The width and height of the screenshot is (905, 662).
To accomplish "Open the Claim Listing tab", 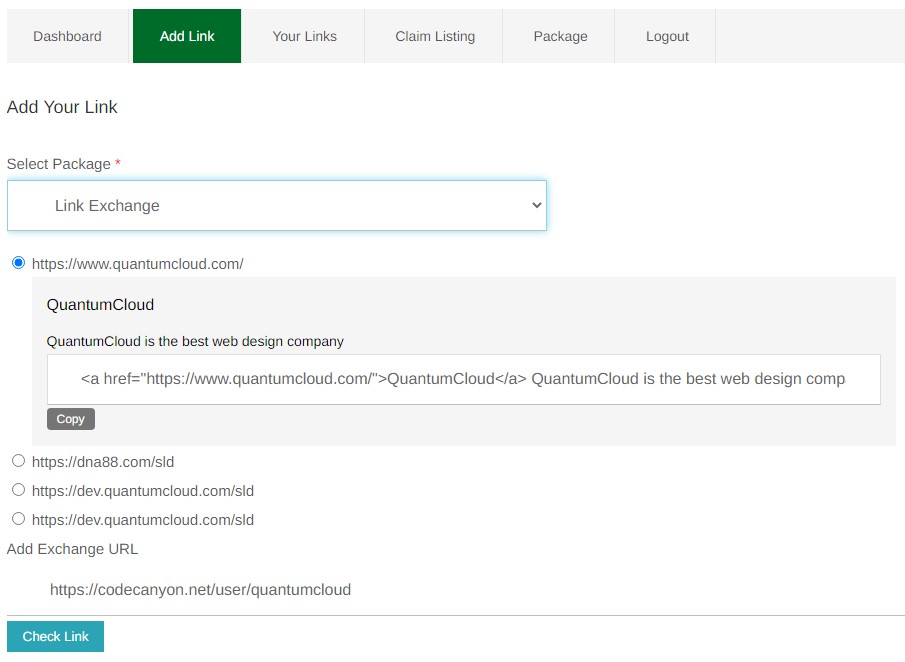I will point(435,36).
